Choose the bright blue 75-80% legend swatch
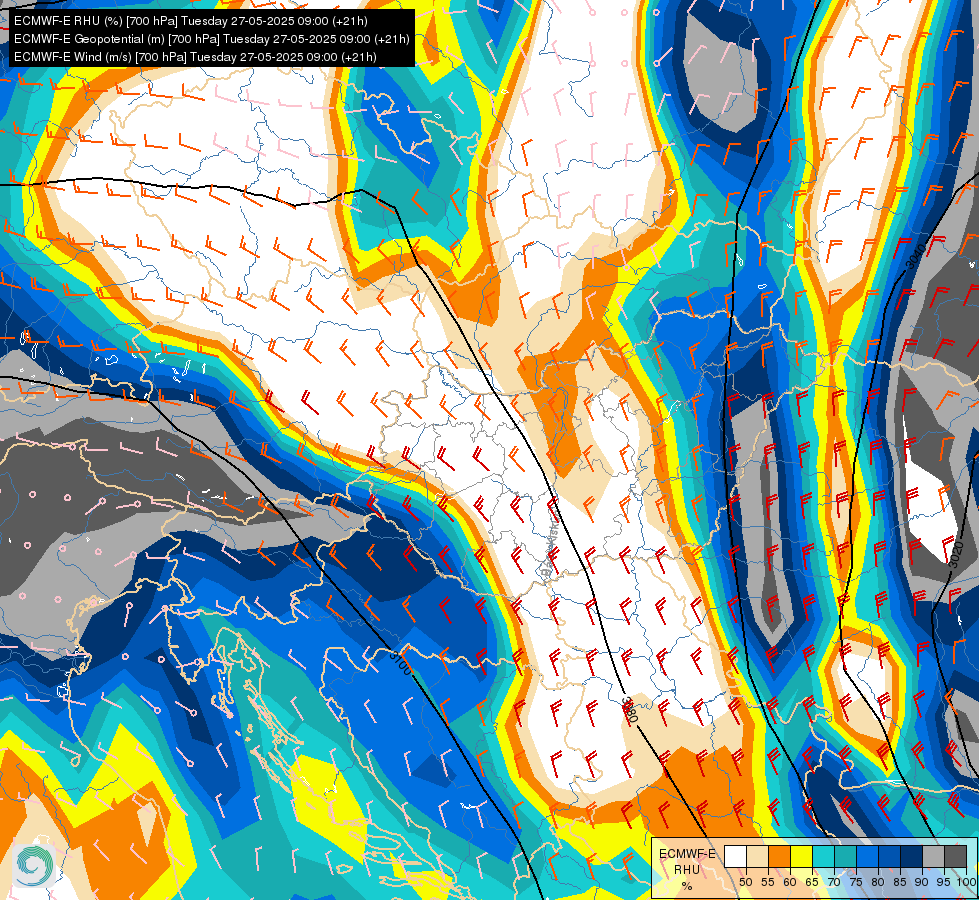The image size is (979, 900). point(867,856)
